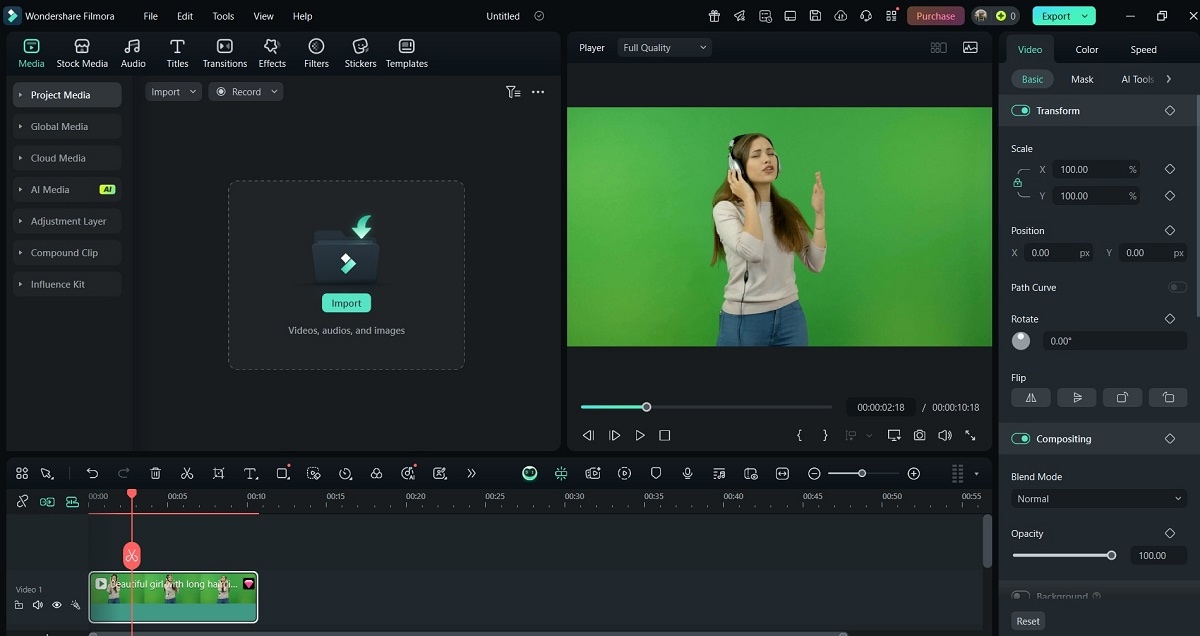Open the Full Quality dropdown
The width and height of the screenshot is (1200, 636).
click(x=664, y=48)
